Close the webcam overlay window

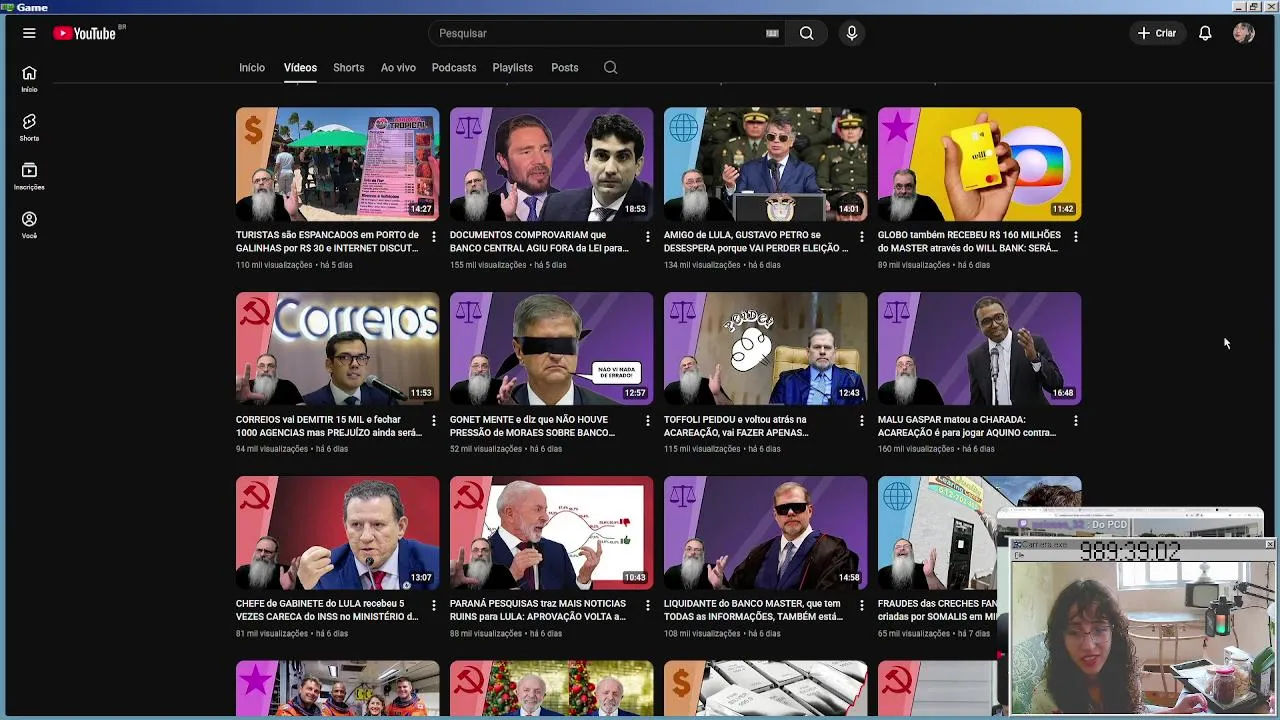(x=1270, y=544)
